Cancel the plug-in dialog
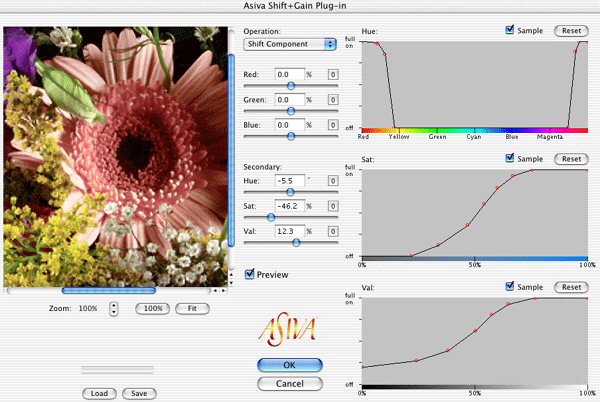This screenshot has width=600, height=402. 289,383
